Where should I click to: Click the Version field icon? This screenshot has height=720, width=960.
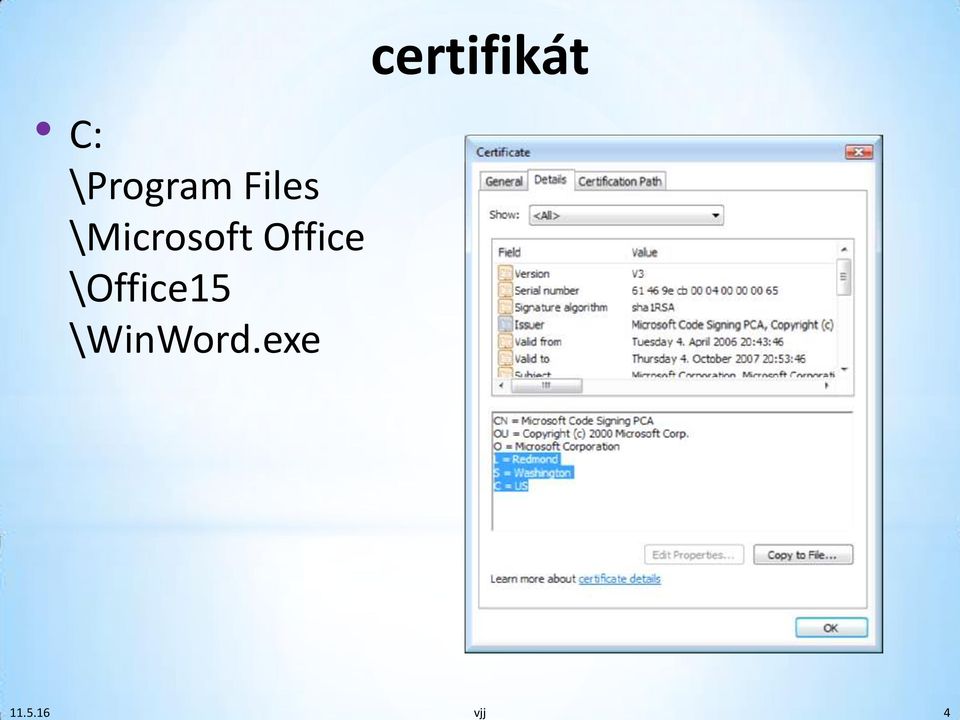pos(505,274)
